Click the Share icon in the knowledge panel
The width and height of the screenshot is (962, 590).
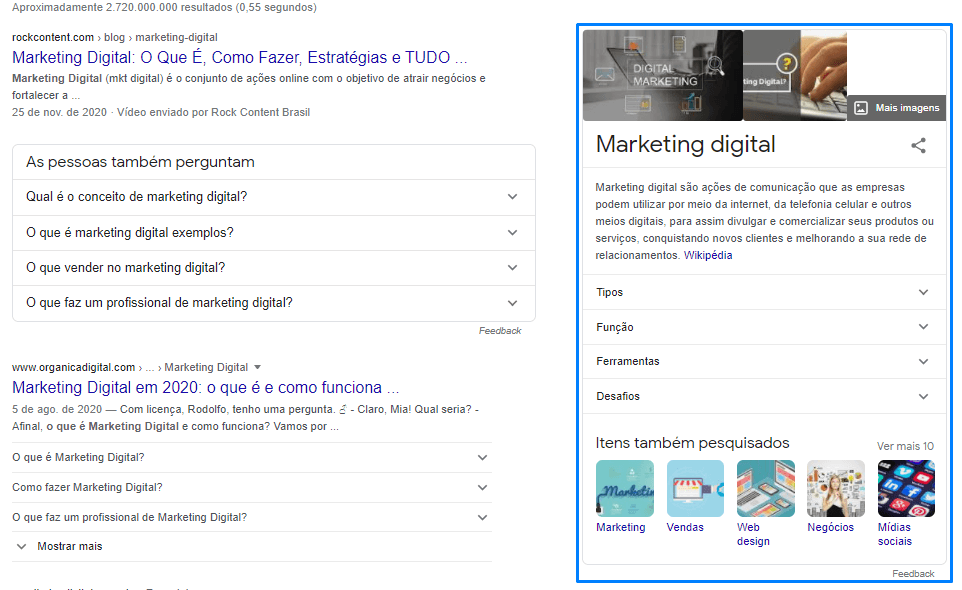[918, 145]
